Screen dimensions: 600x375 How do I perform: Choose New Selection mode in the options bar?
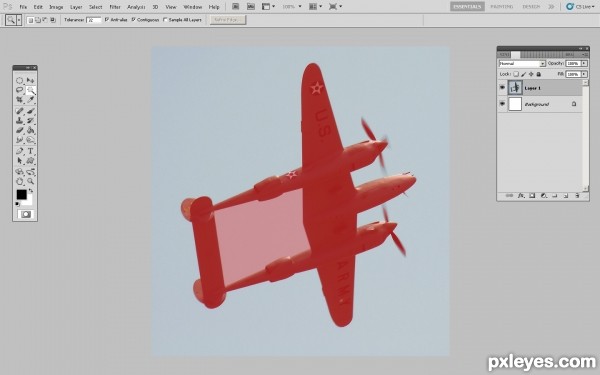30,20
